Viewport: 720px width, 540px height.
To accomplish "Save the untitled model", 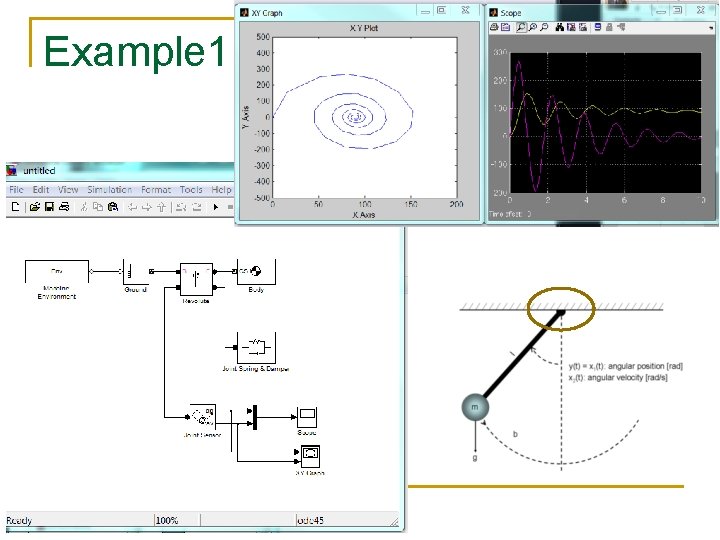I will pos(49,207).
